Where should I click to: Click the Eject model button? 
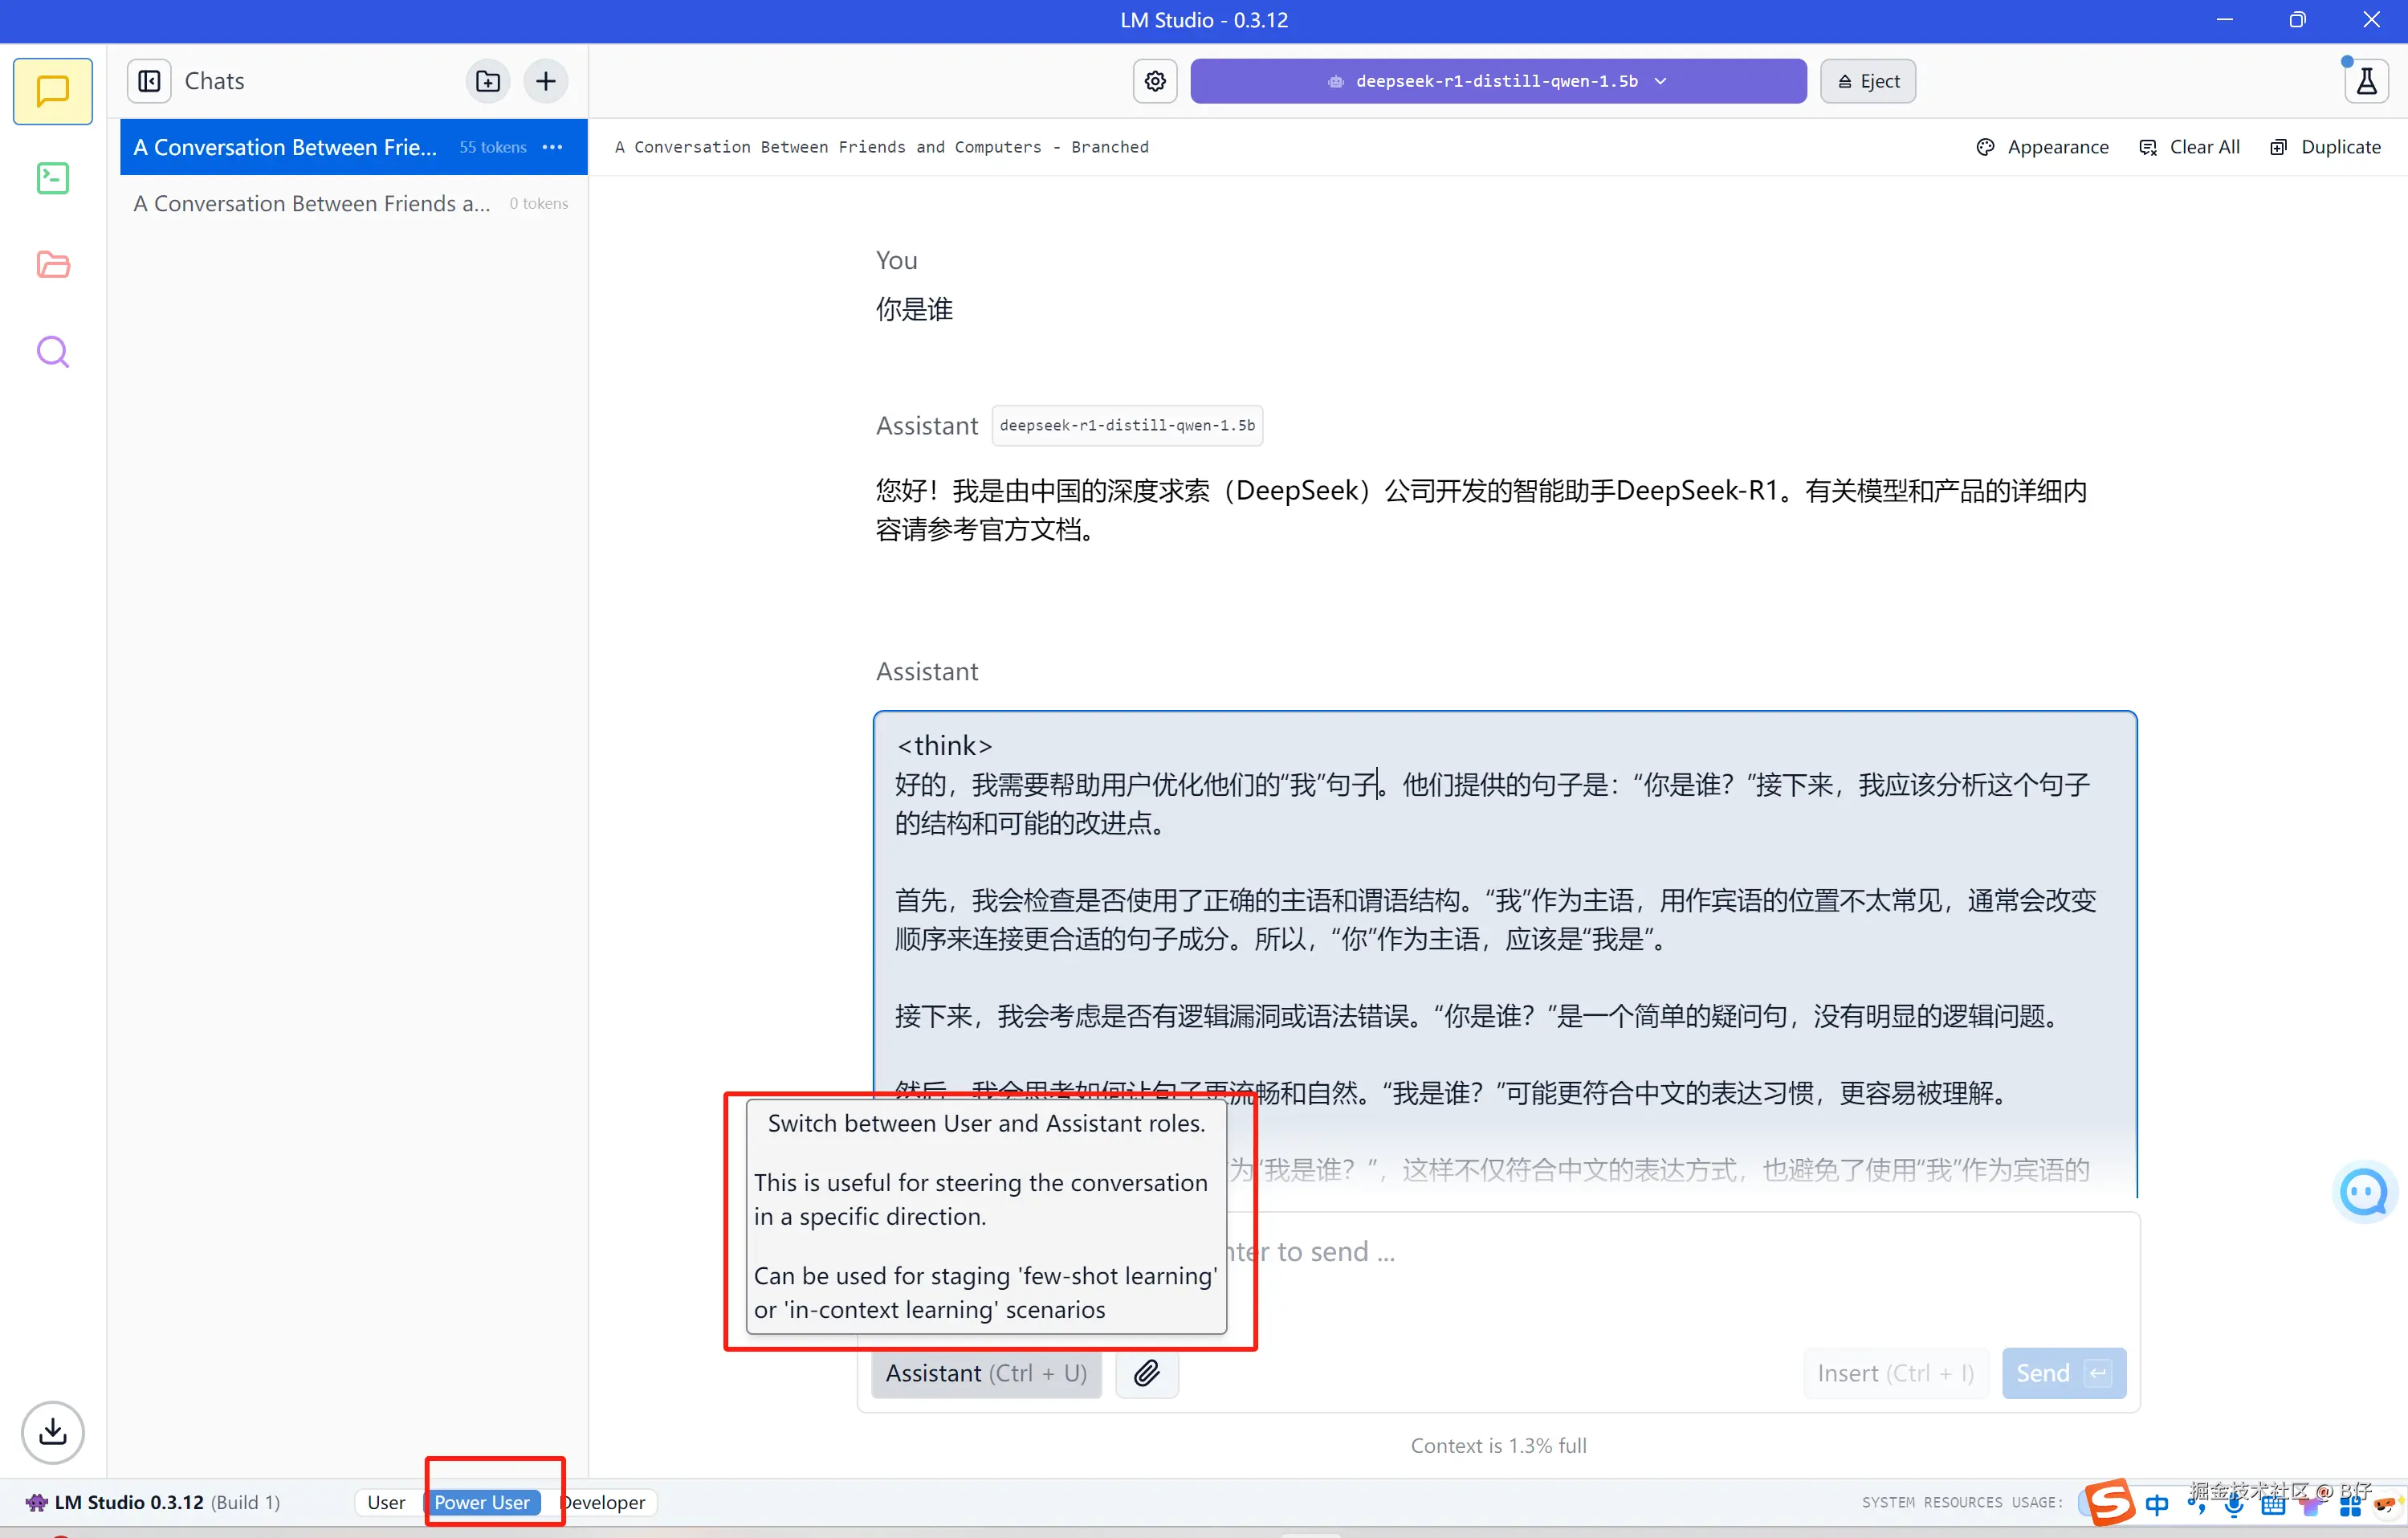[1867, 81]
